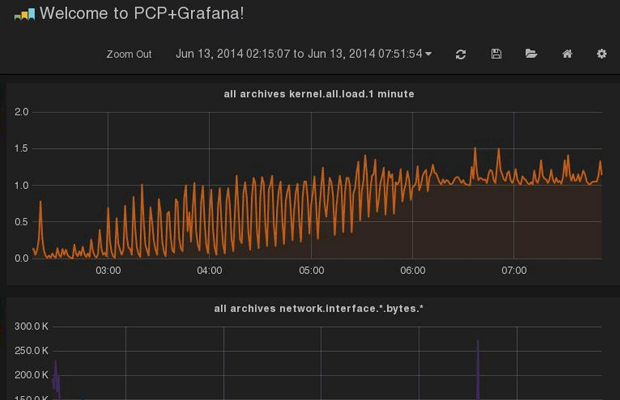The width and height of the screenshot is (620, 400).
Task: Refresh the dashboard with the refresh icon
Action: coord(460,54)
